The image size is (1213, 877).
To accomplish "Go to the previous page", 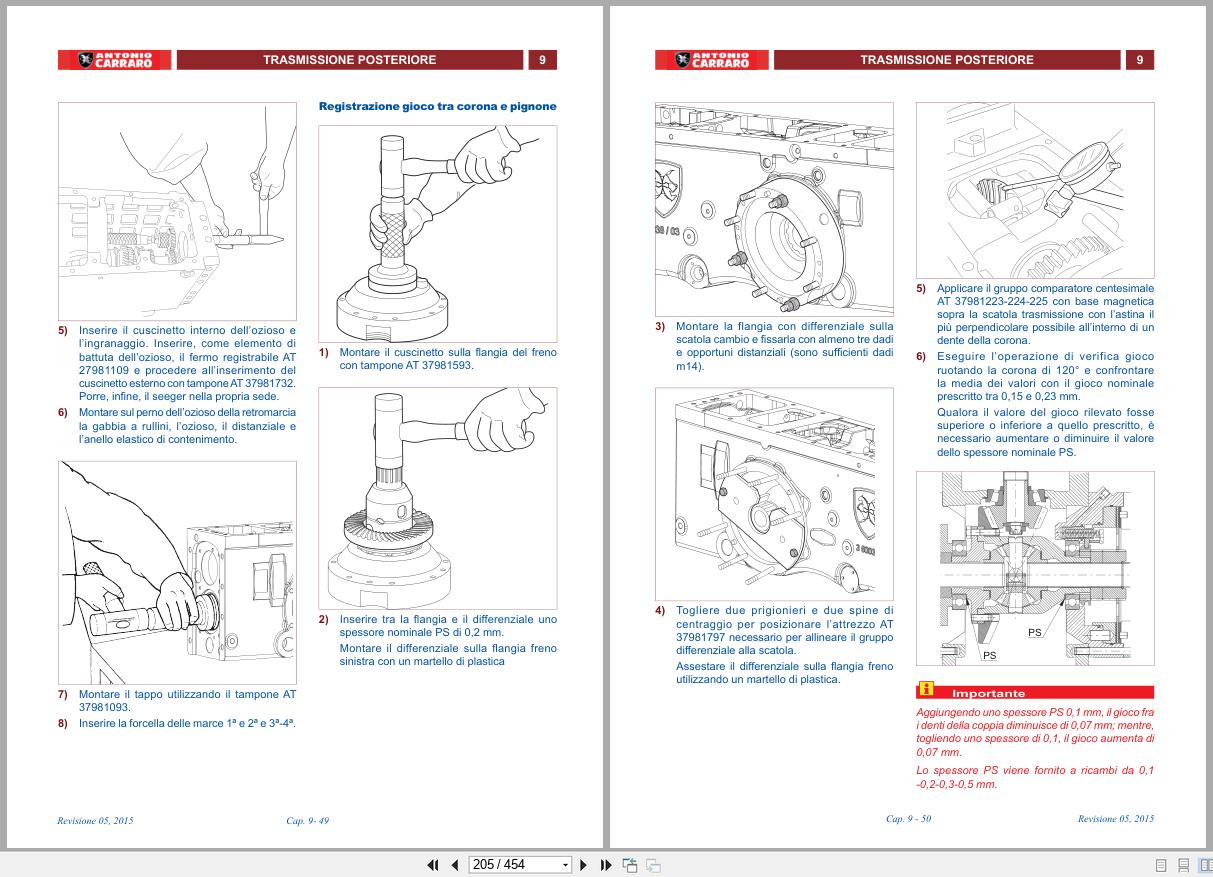I will 455,865.
